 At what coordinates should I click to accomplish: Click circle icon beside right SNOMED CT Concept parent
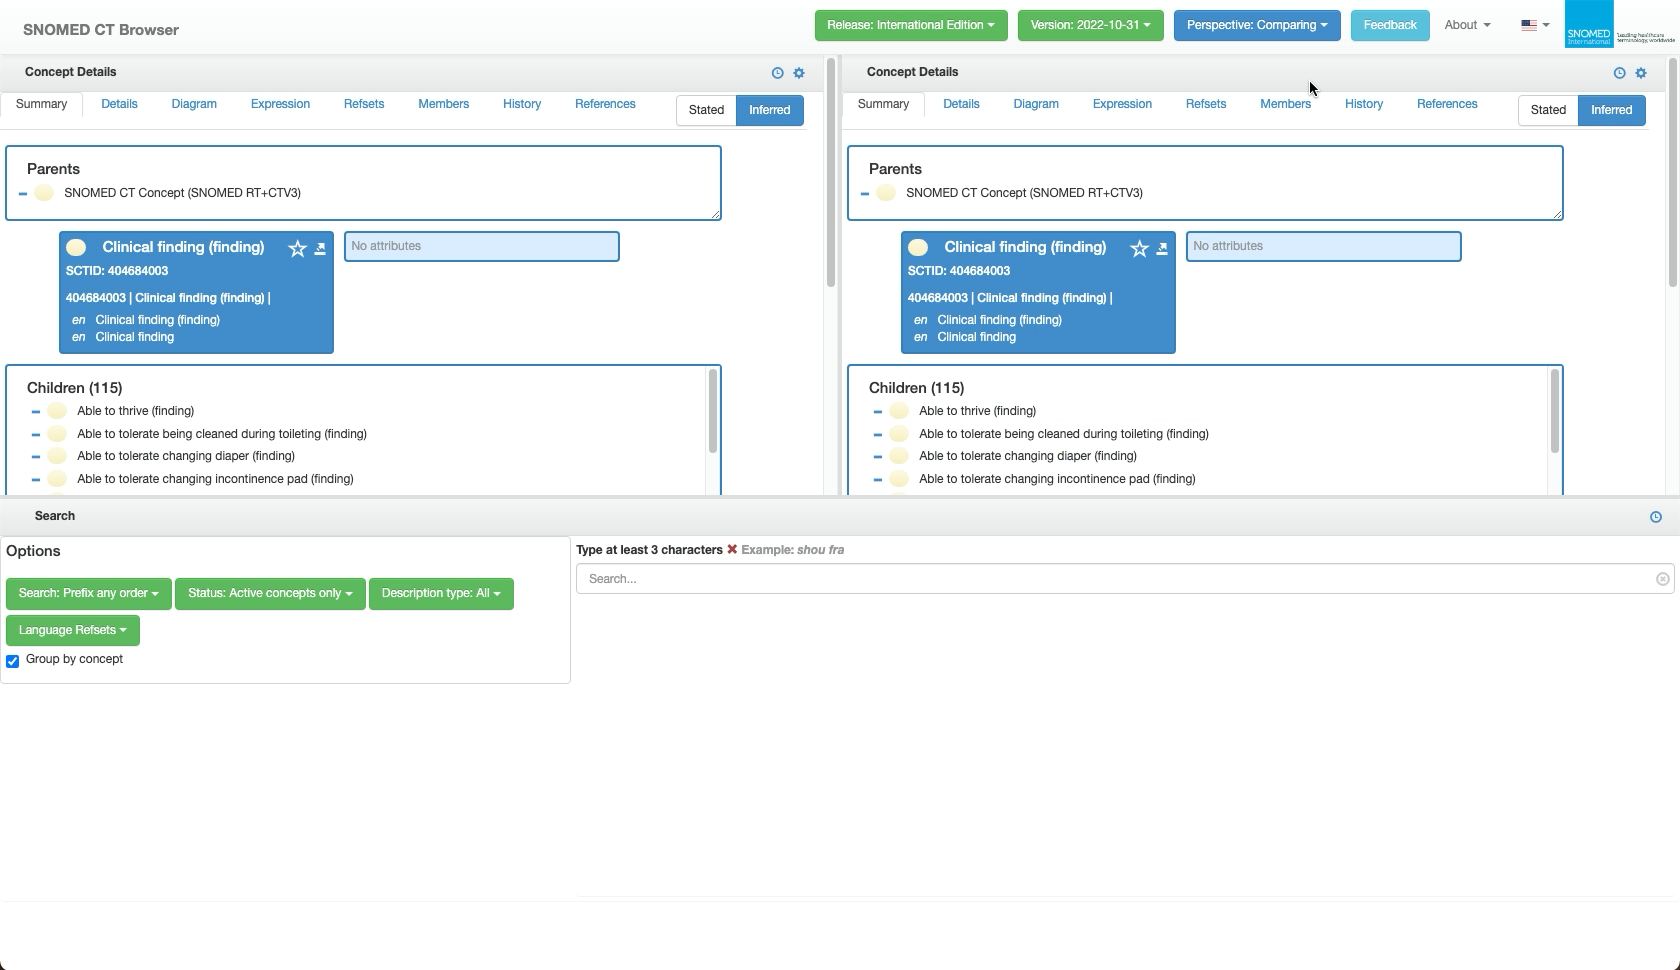click(x=886, y=193)
